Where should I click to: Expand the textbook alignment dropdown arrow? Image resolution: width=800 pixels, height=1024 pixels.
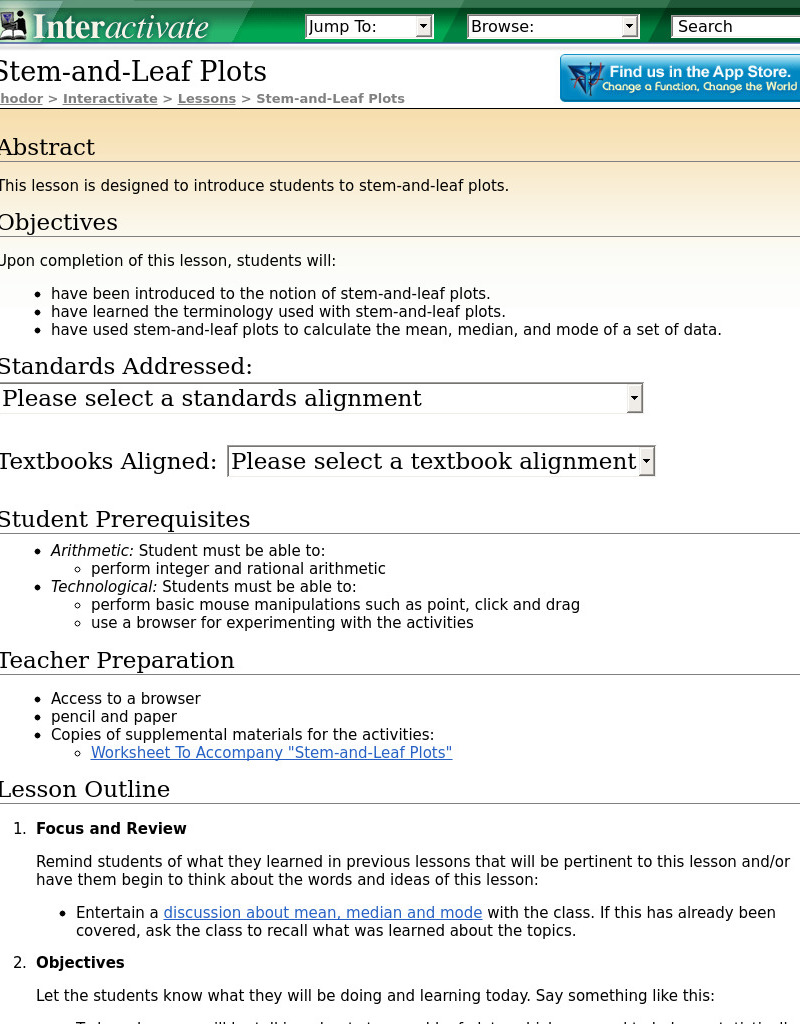(x=647, y=461)
